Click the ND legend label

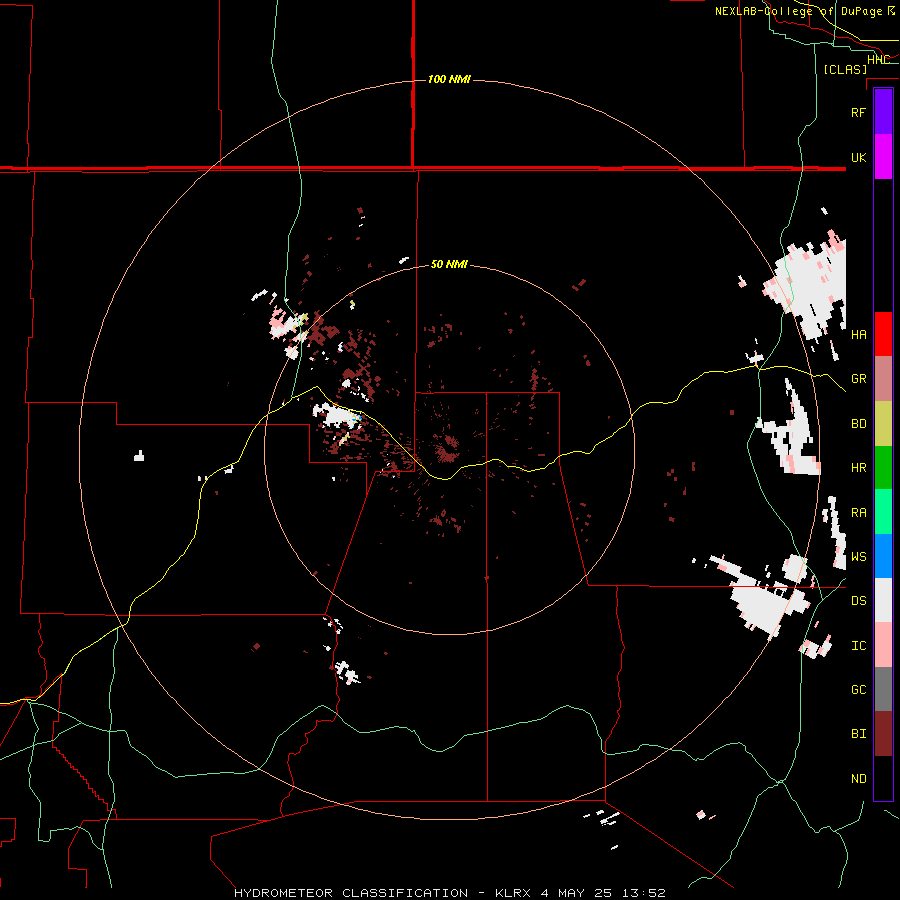[858, 779]
